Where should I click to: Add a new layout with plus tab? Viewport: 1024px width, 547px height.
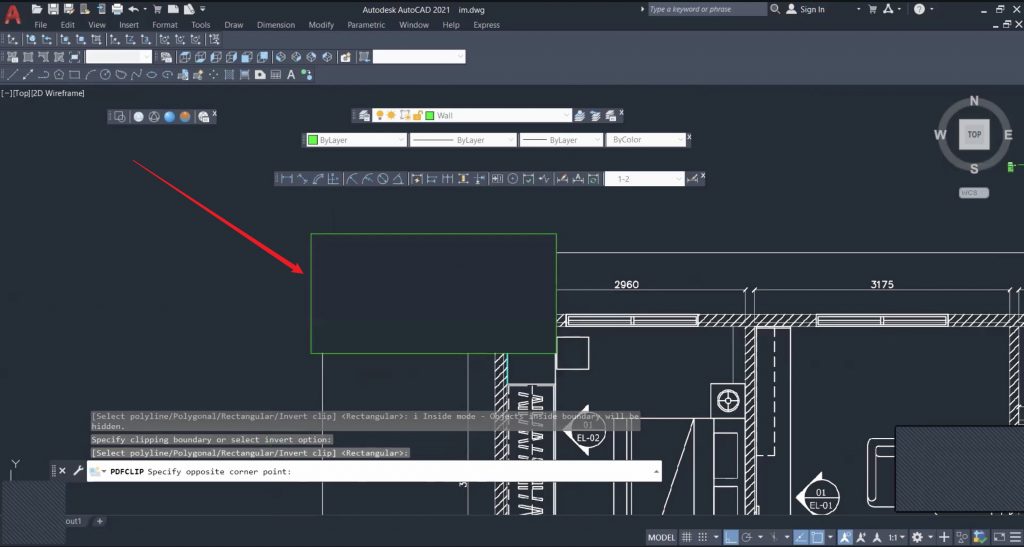[99, 522]
